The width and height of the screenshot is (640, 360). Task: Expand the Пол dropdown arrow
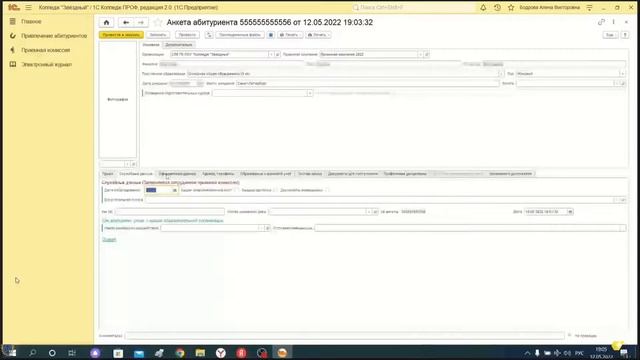(622, 74)
